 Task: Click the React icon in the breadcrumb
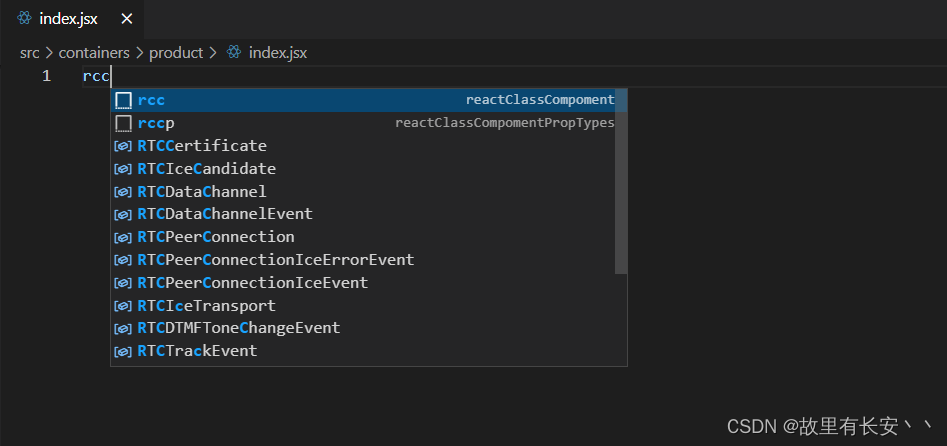234,53
